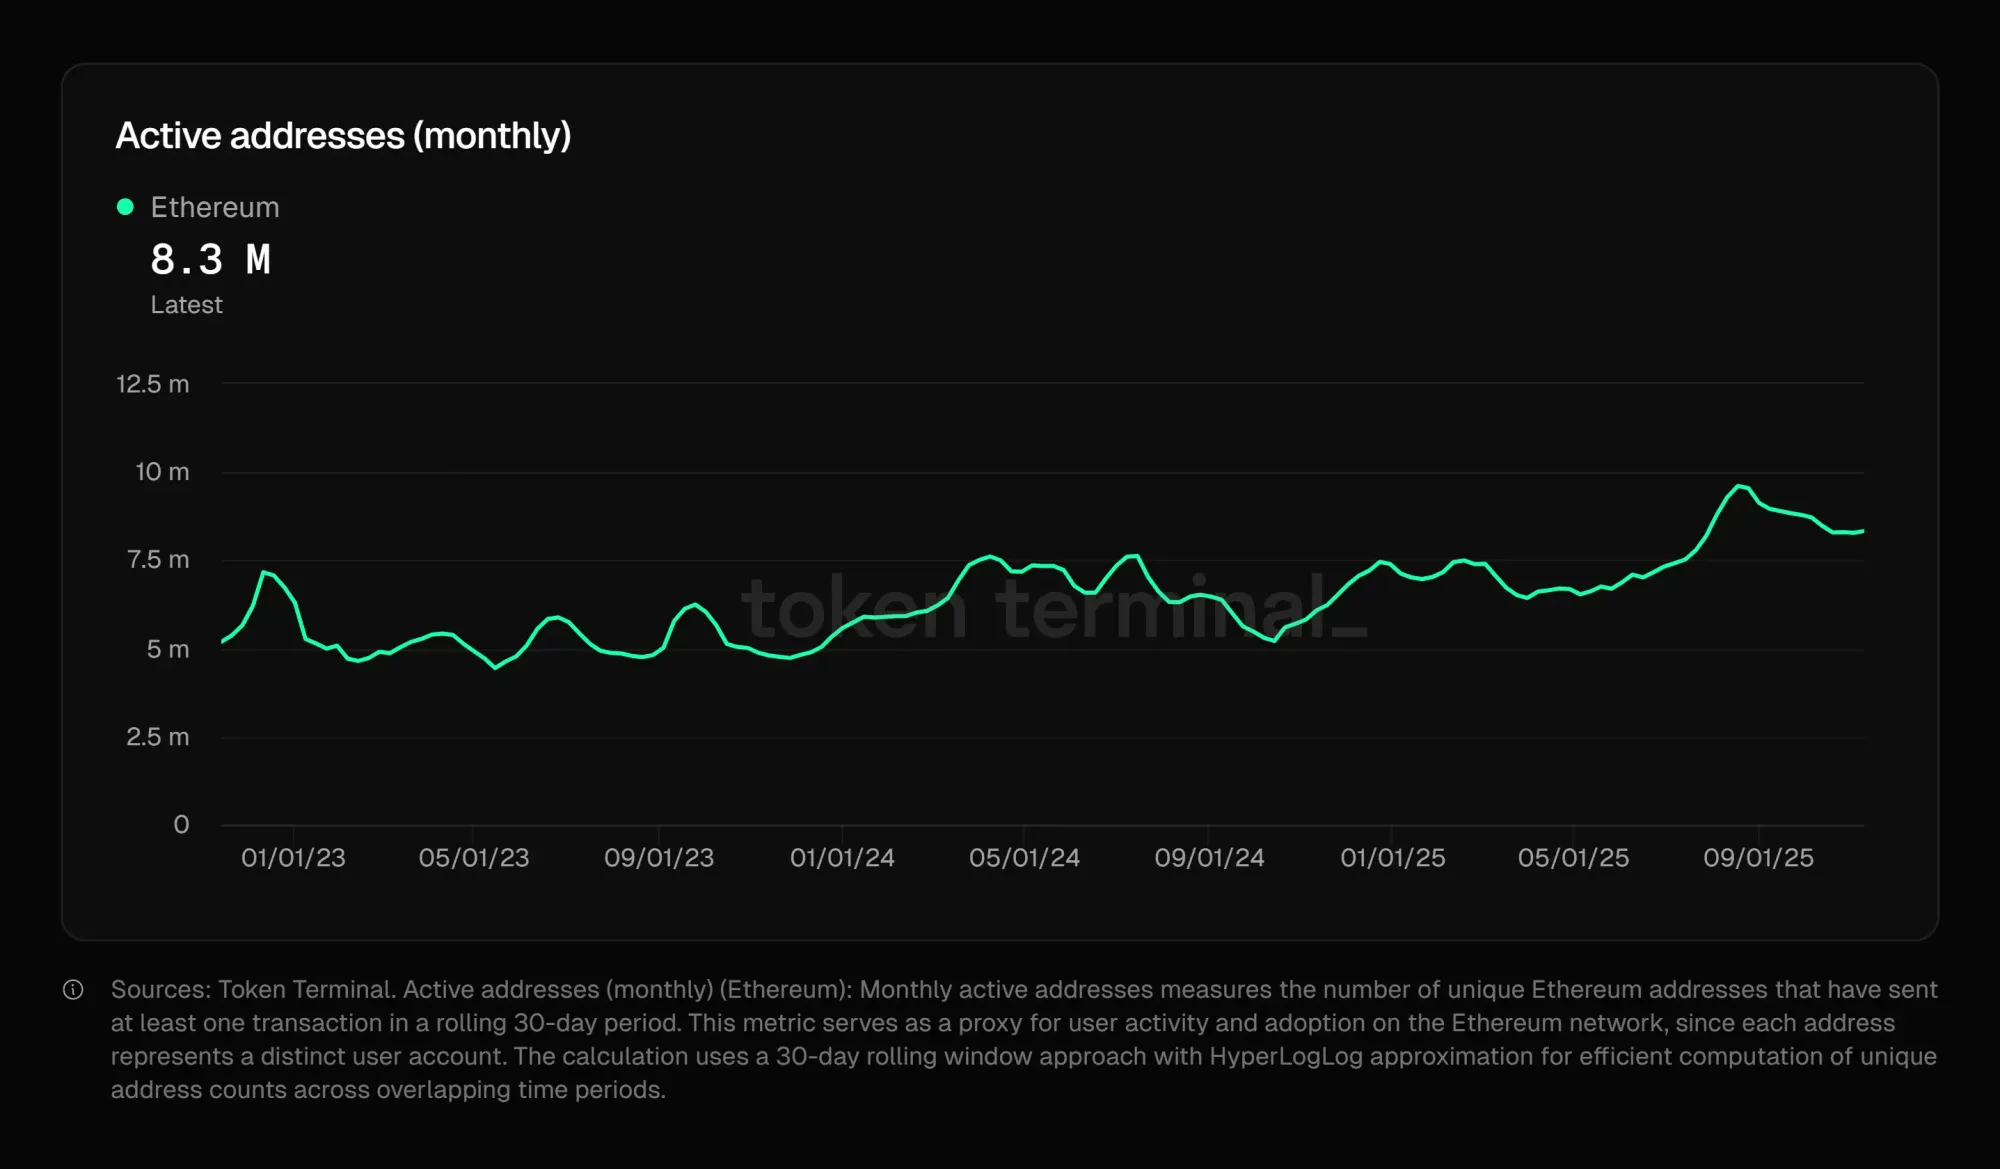Click the 7.5 m y-axis label
This screenshot has width=2000, height=1169.
click(157, 560)
